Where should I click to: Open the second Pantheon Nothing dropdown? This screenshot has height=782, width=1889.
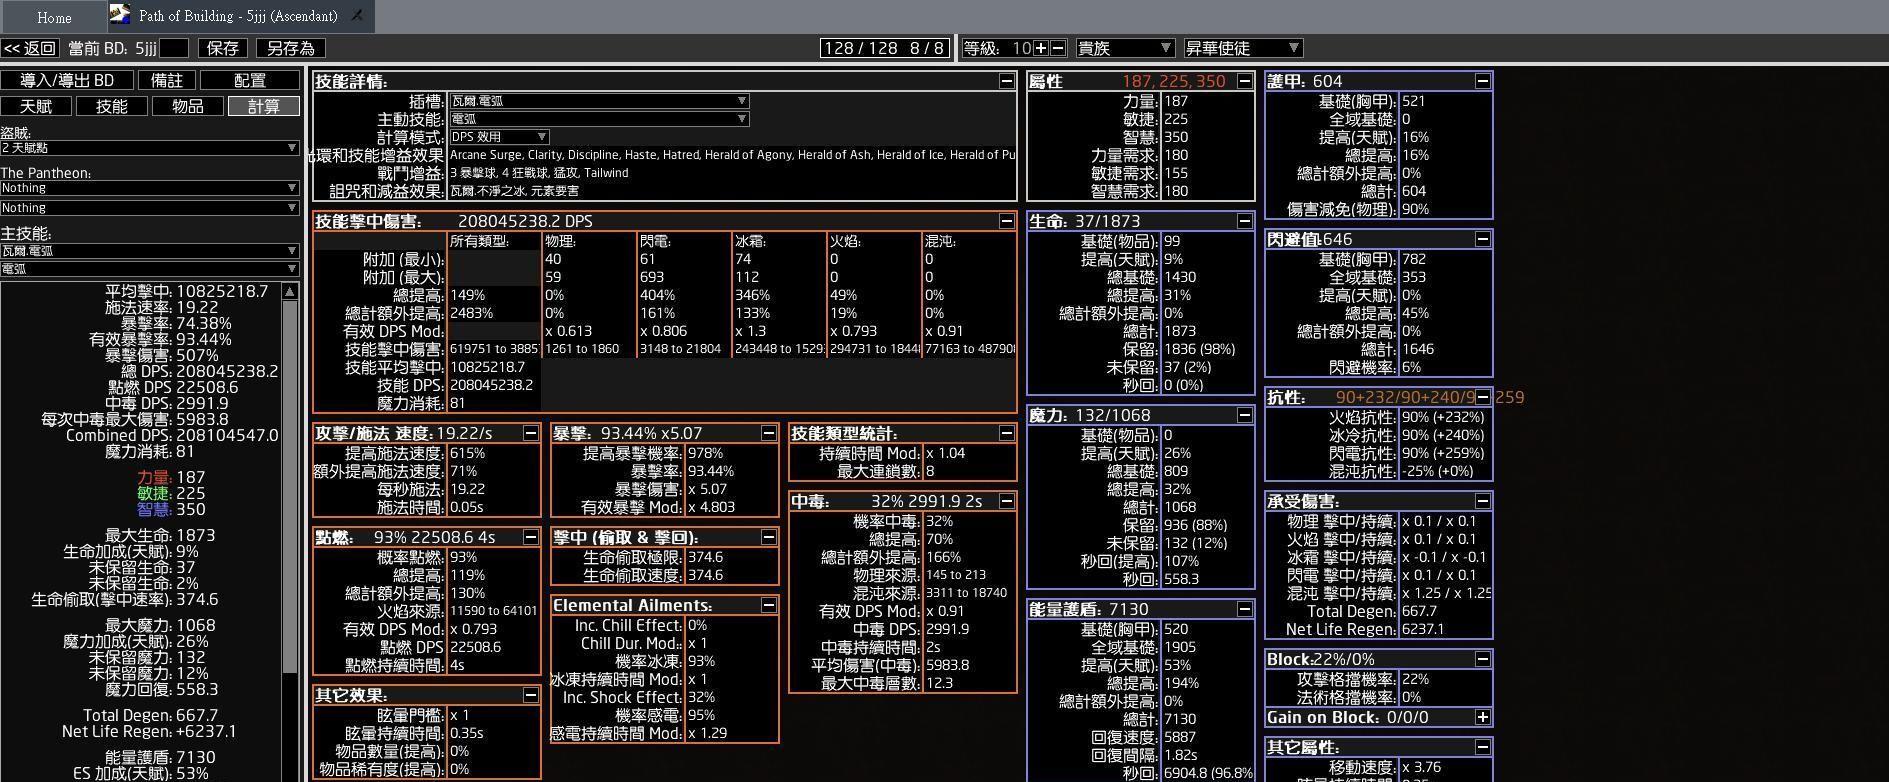click(x=149, y=208)
